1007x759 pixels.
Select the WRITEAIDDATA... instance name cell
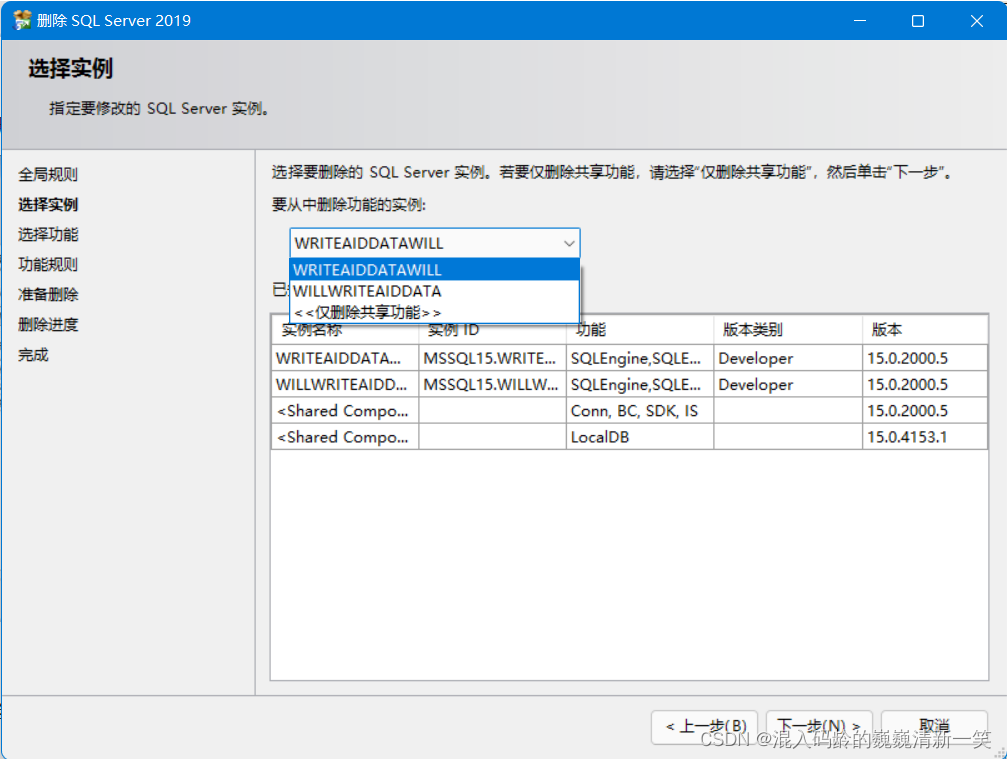[x=345, y=358]
